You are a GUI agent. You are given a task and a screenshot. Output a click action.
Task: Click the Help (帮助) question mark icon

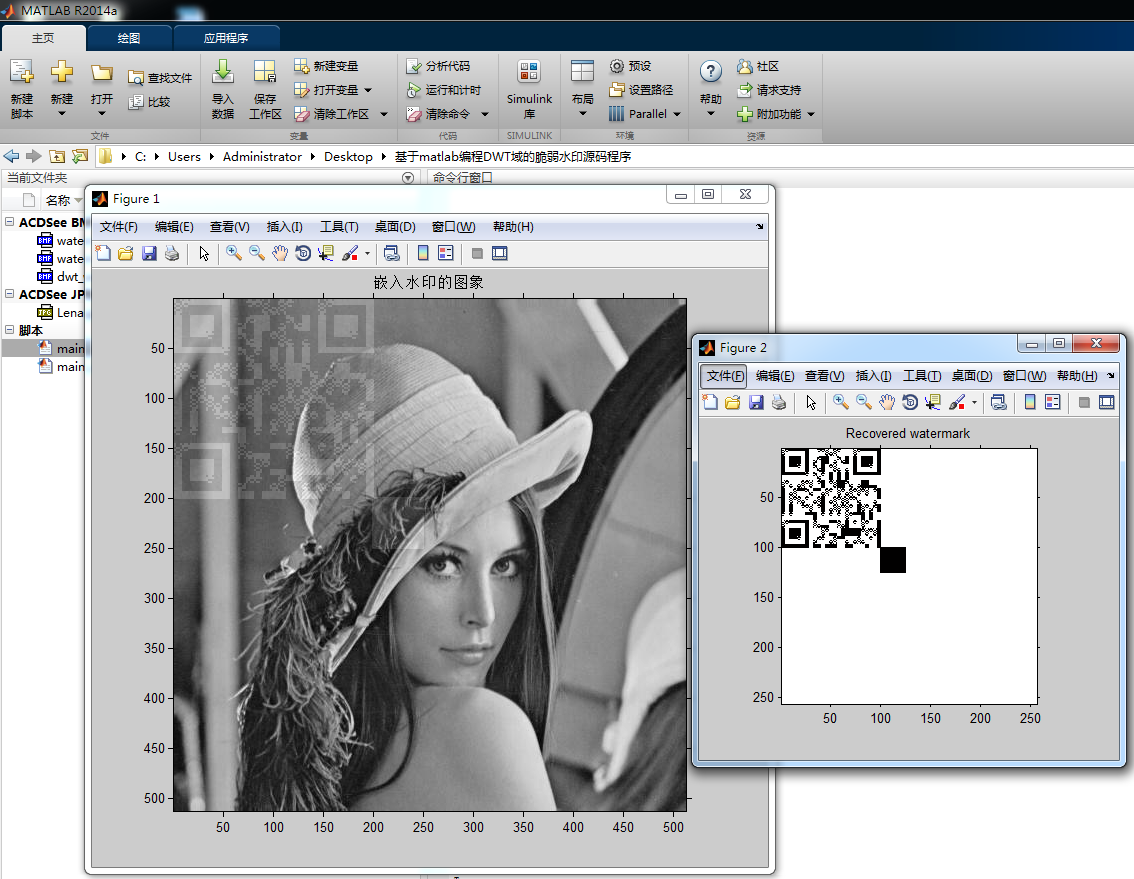[x=711, y=72]
